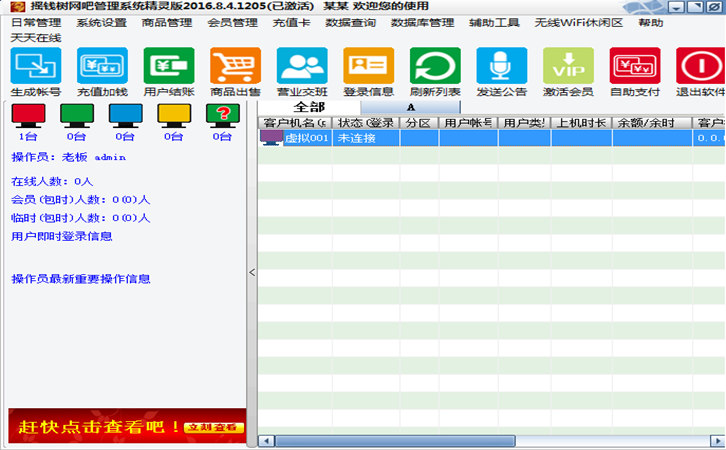Click the 生成帐号 toolbar icon
The width and height of the screenshot is (726, 450).
36,66
